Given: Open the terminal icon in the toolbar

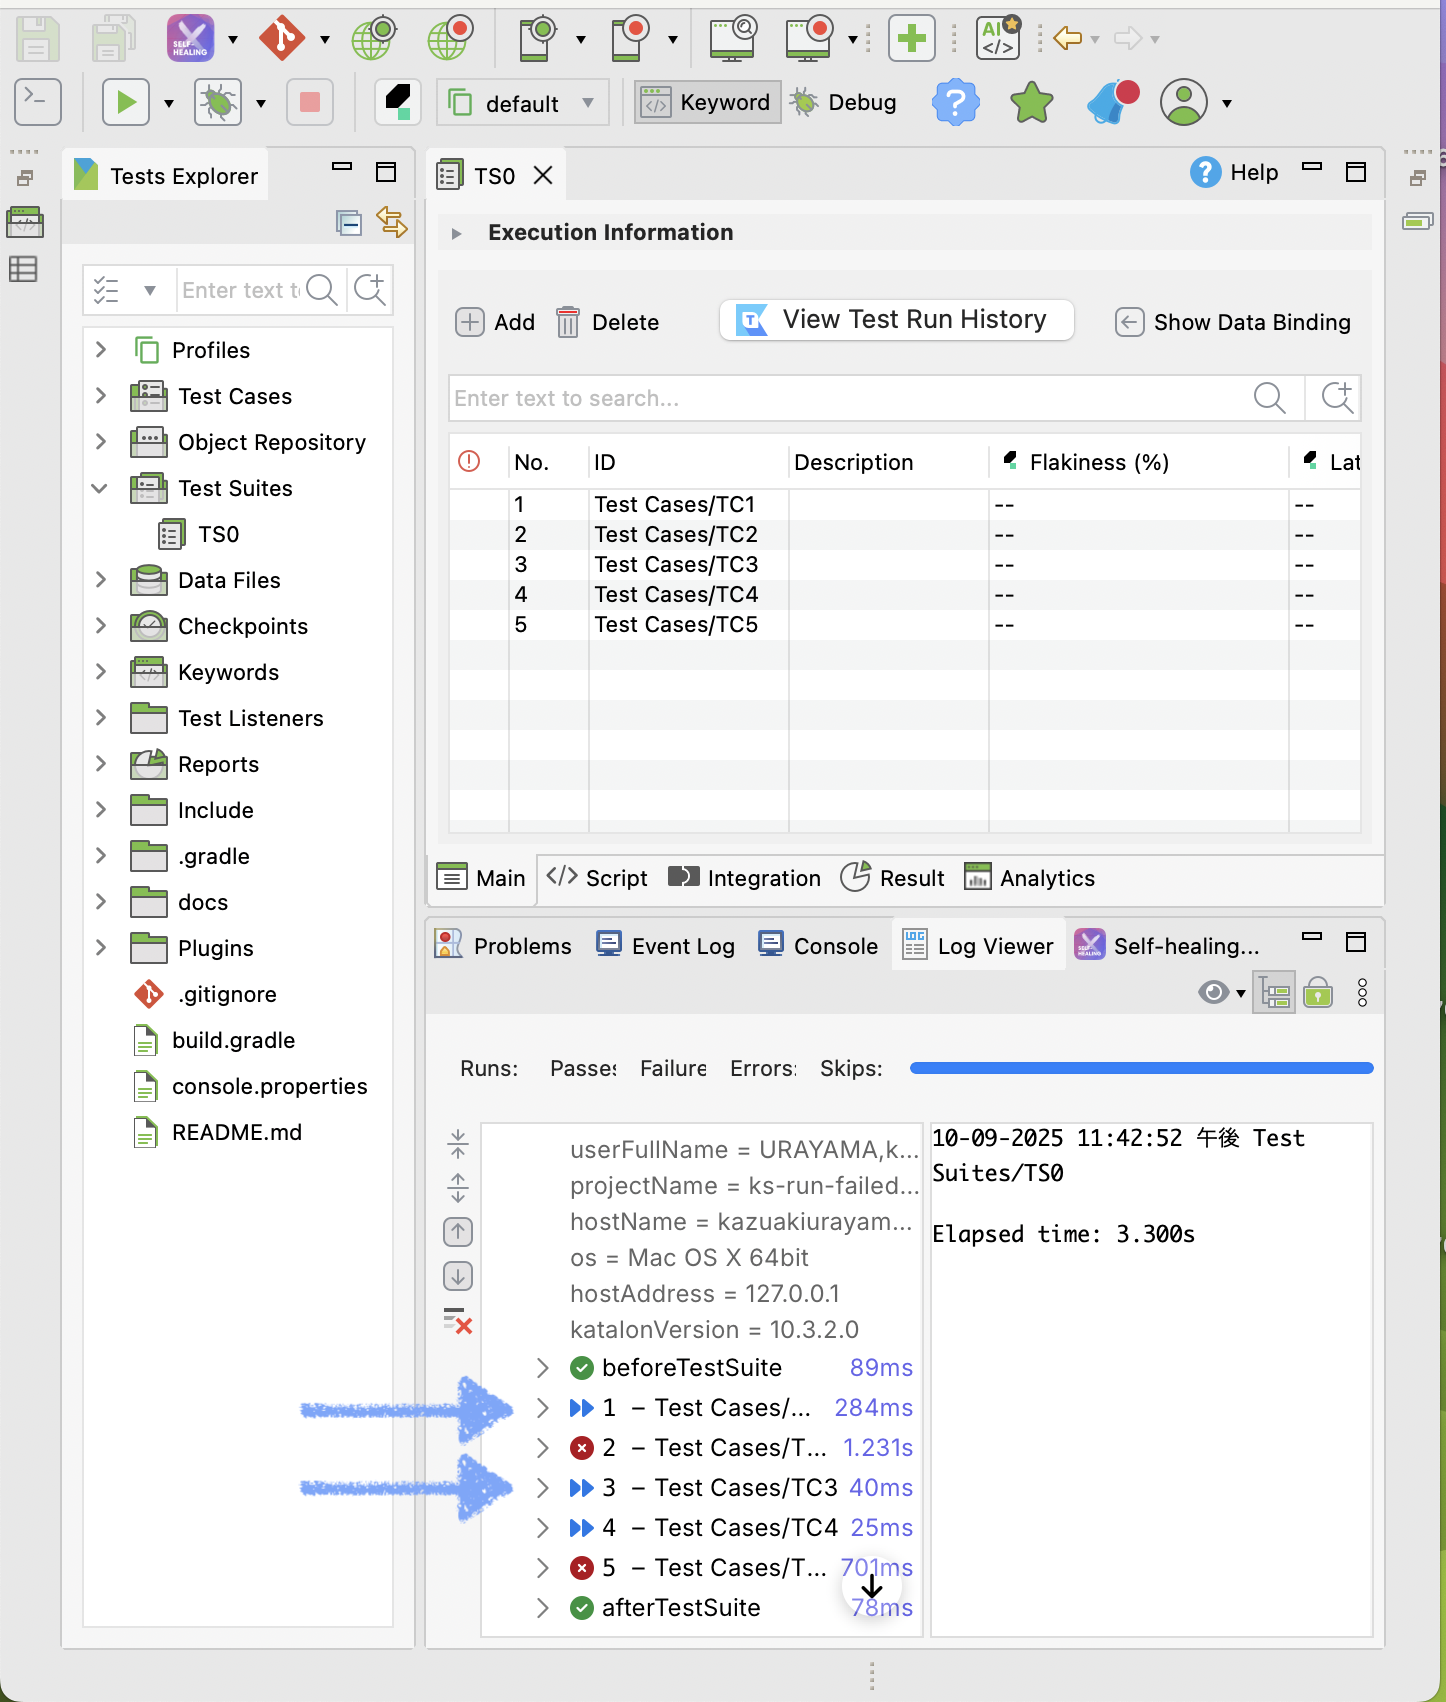Looking at the screenshot, I should [38, 102].
